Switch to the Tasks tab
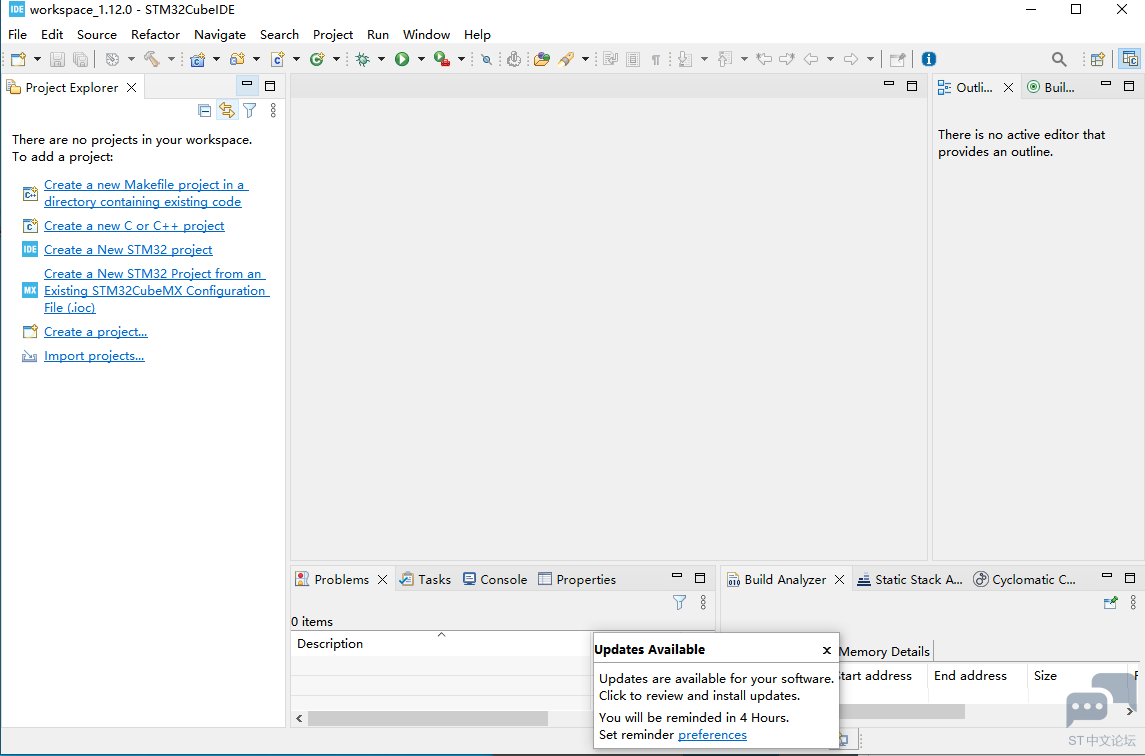The width and height of the screenshot is (1145, 756). [x=426, y=579]
